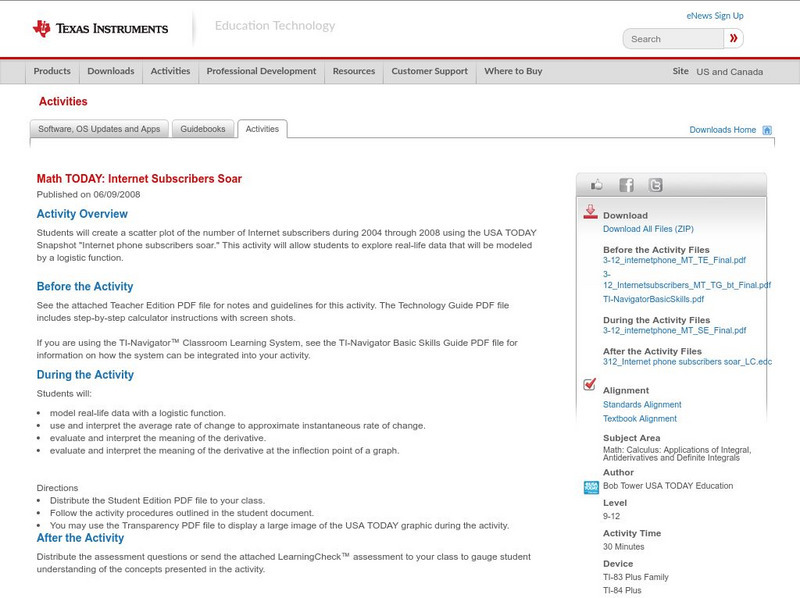Share on Facebook icon
This screenshot has height=598, width=800.
pos(626,185)
